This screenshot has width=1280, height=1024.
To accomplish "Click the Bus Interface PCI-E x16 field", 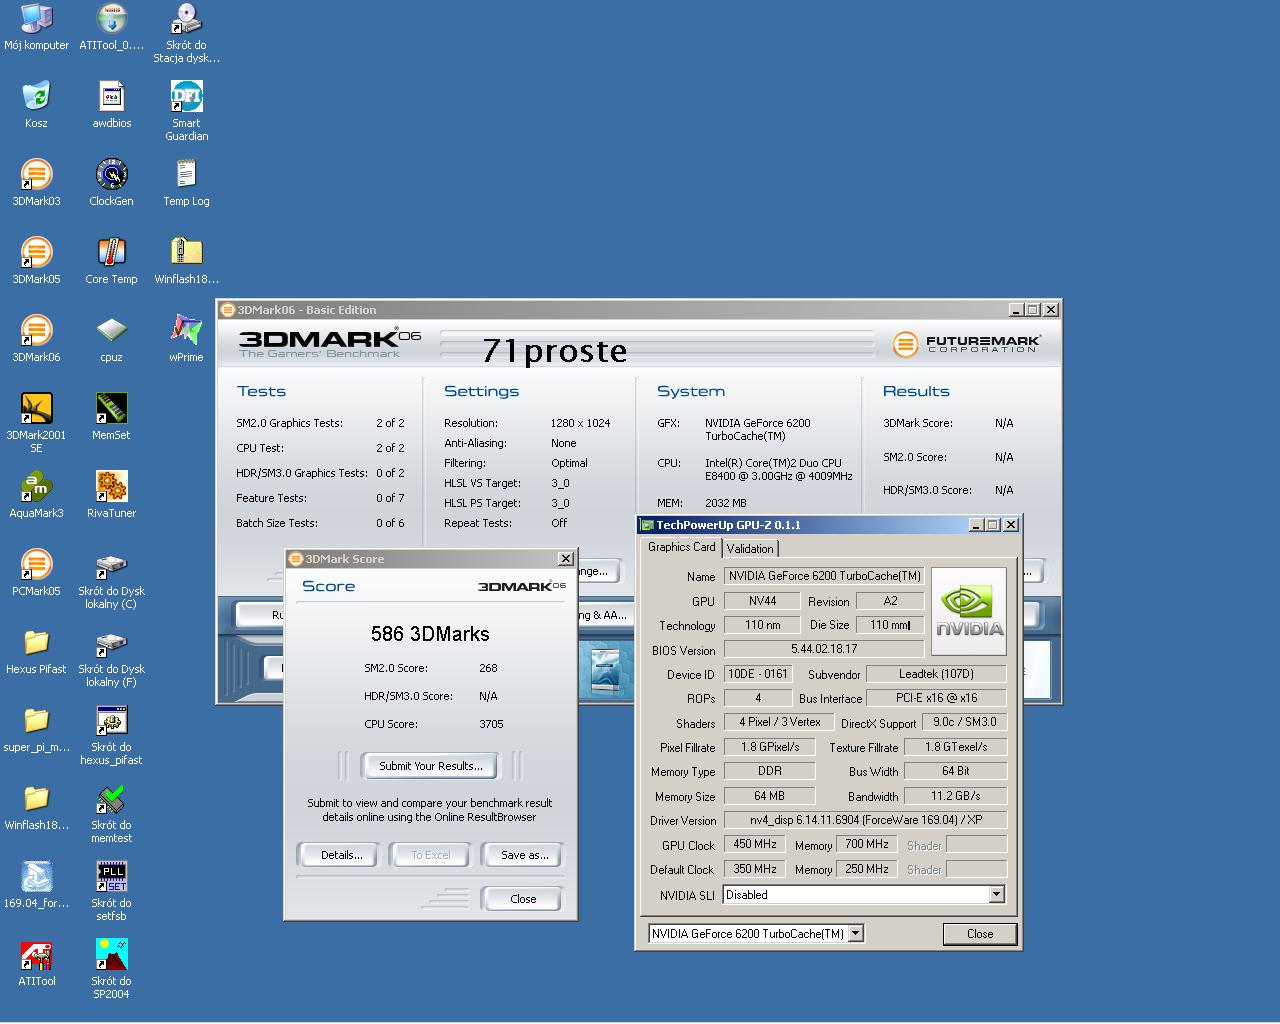I will pyautogui.click(x=937, y=698).
